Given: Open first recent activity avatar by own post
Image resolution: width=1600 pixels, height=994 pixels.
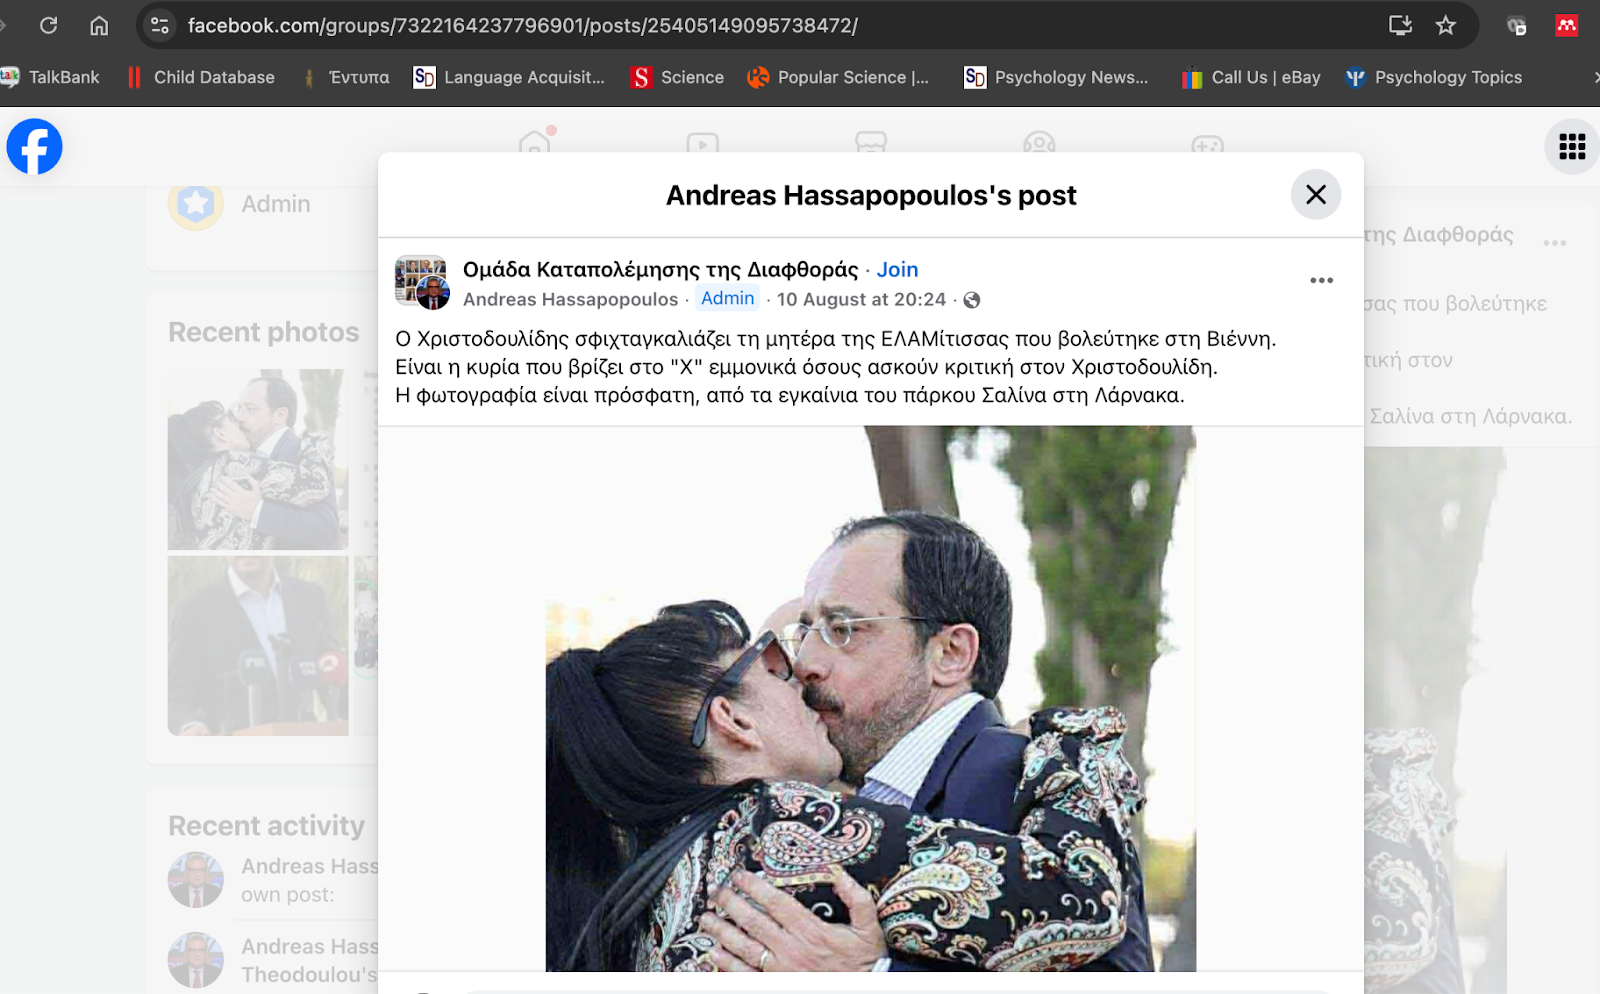Looking at the screenshot, I should [x=196, y=880].
